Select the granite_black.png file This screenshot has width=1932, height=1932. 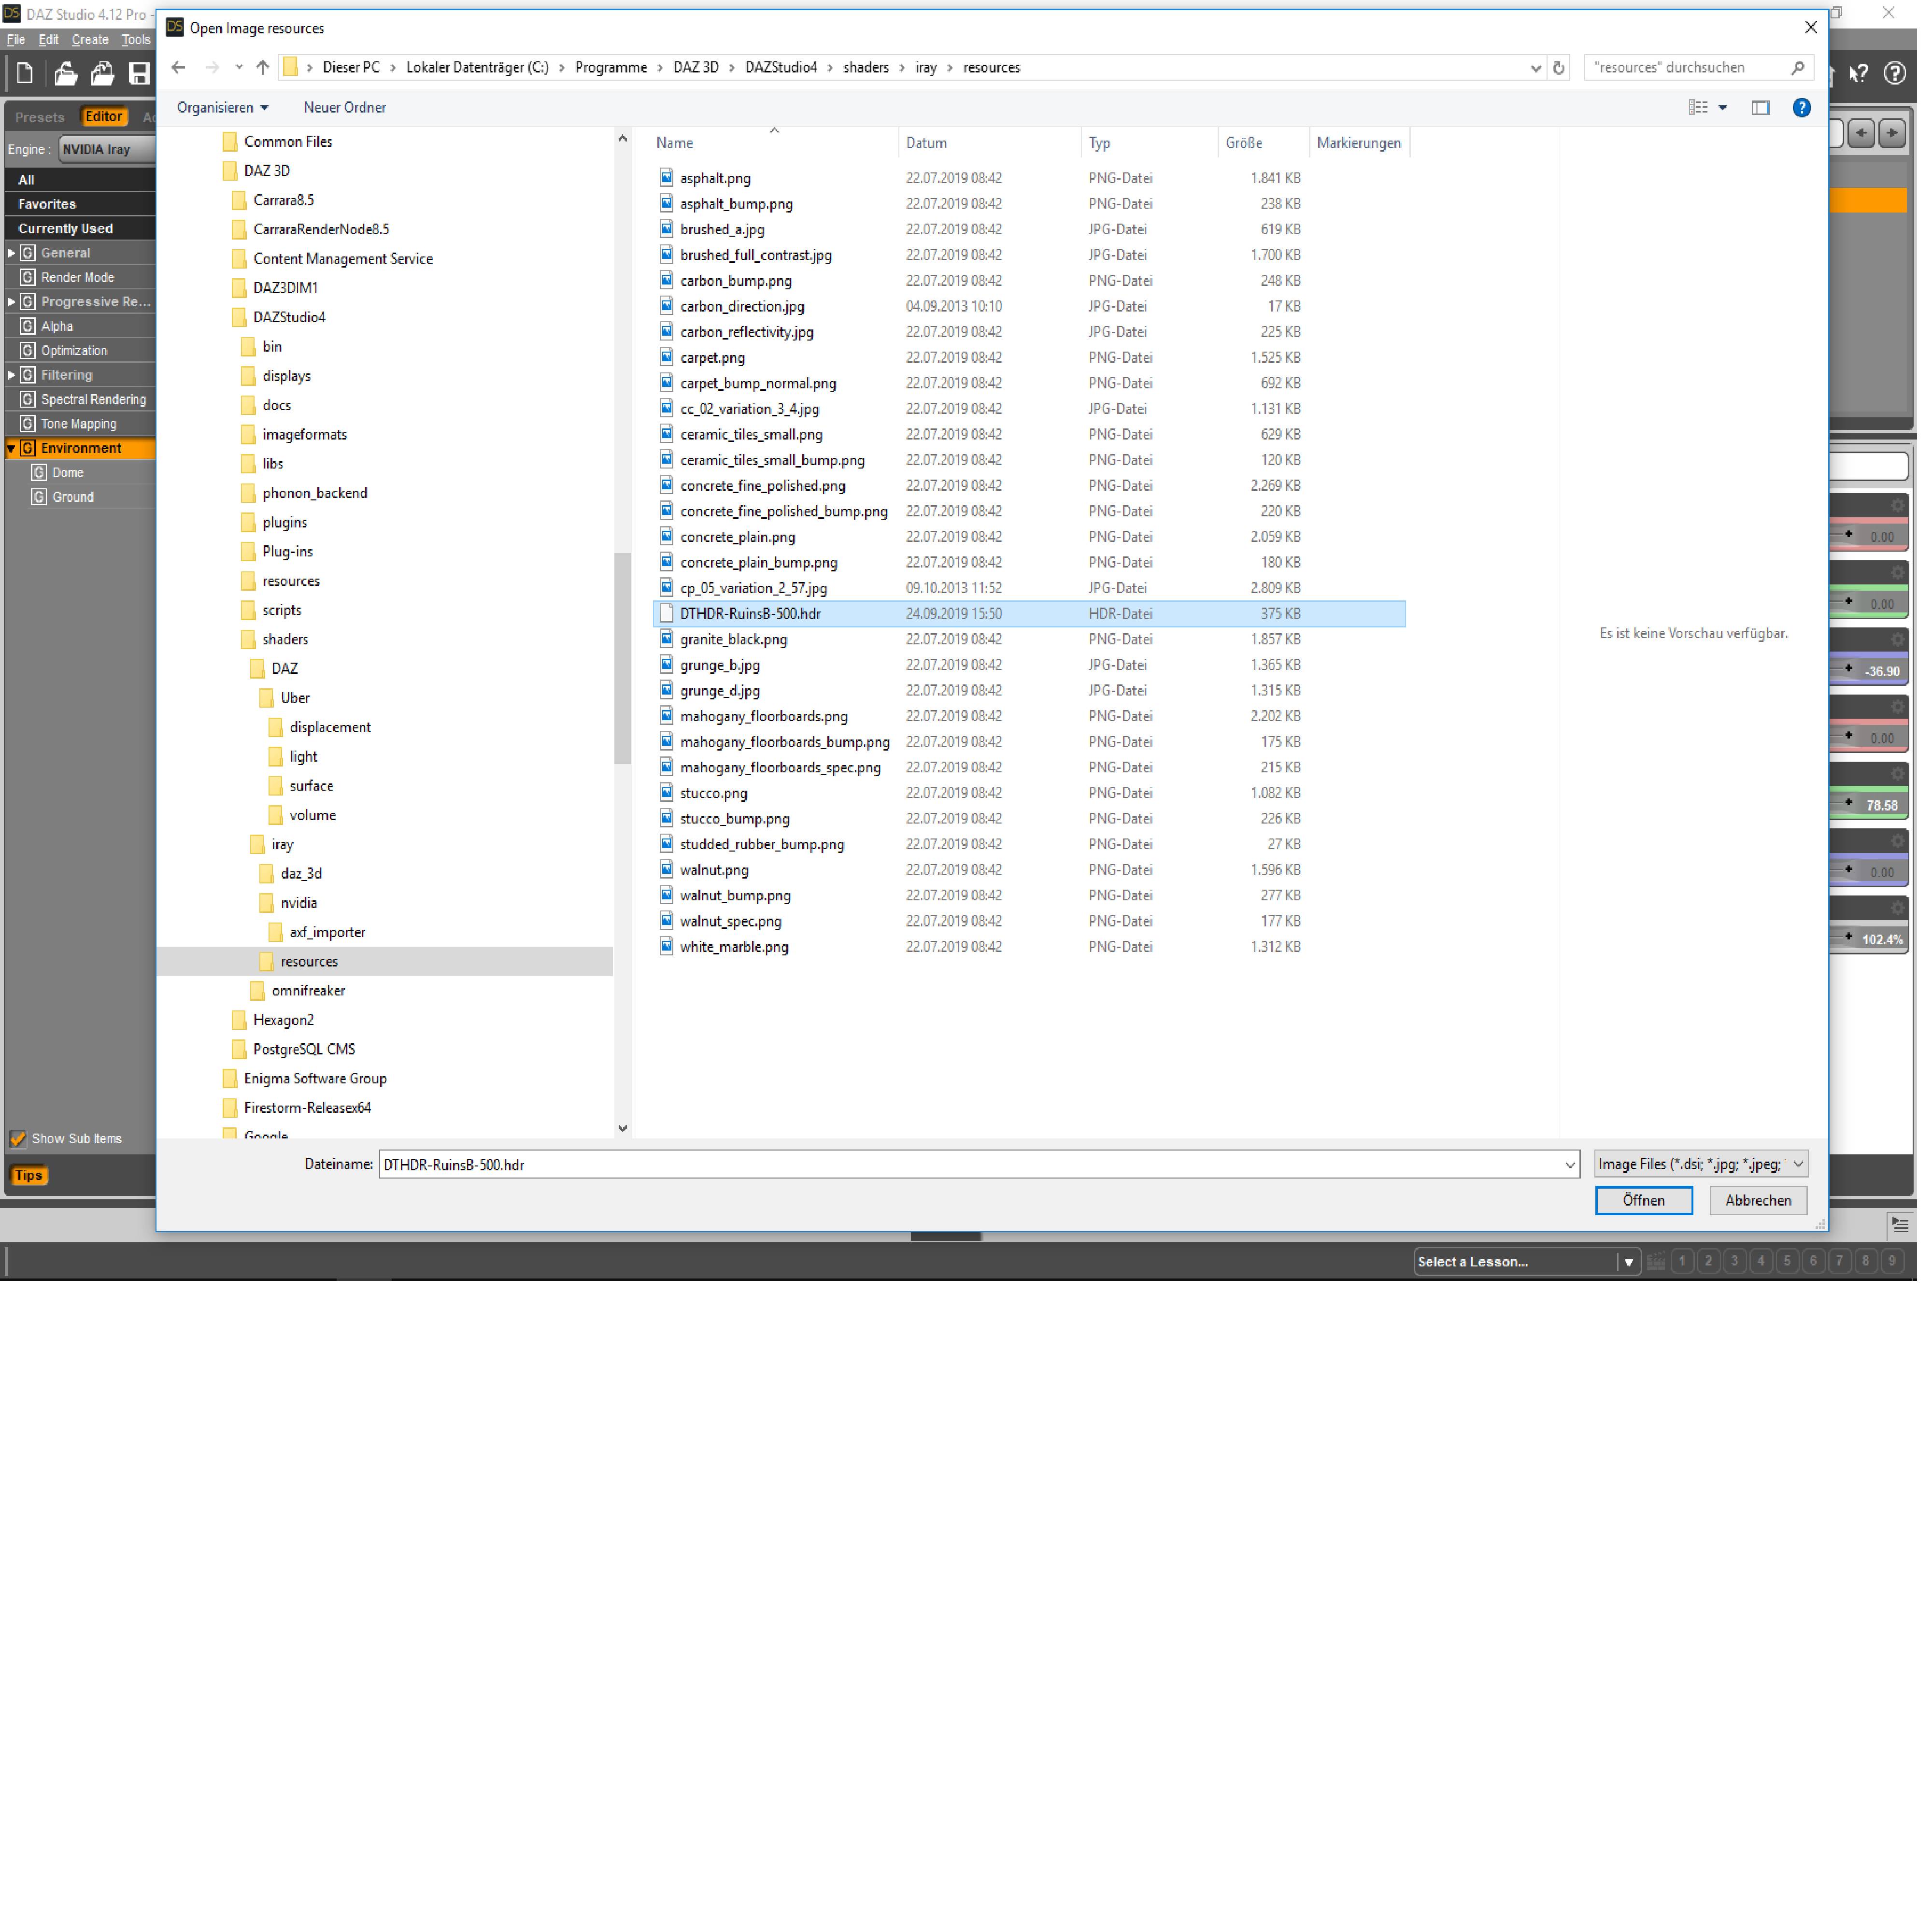coord(733,640)
